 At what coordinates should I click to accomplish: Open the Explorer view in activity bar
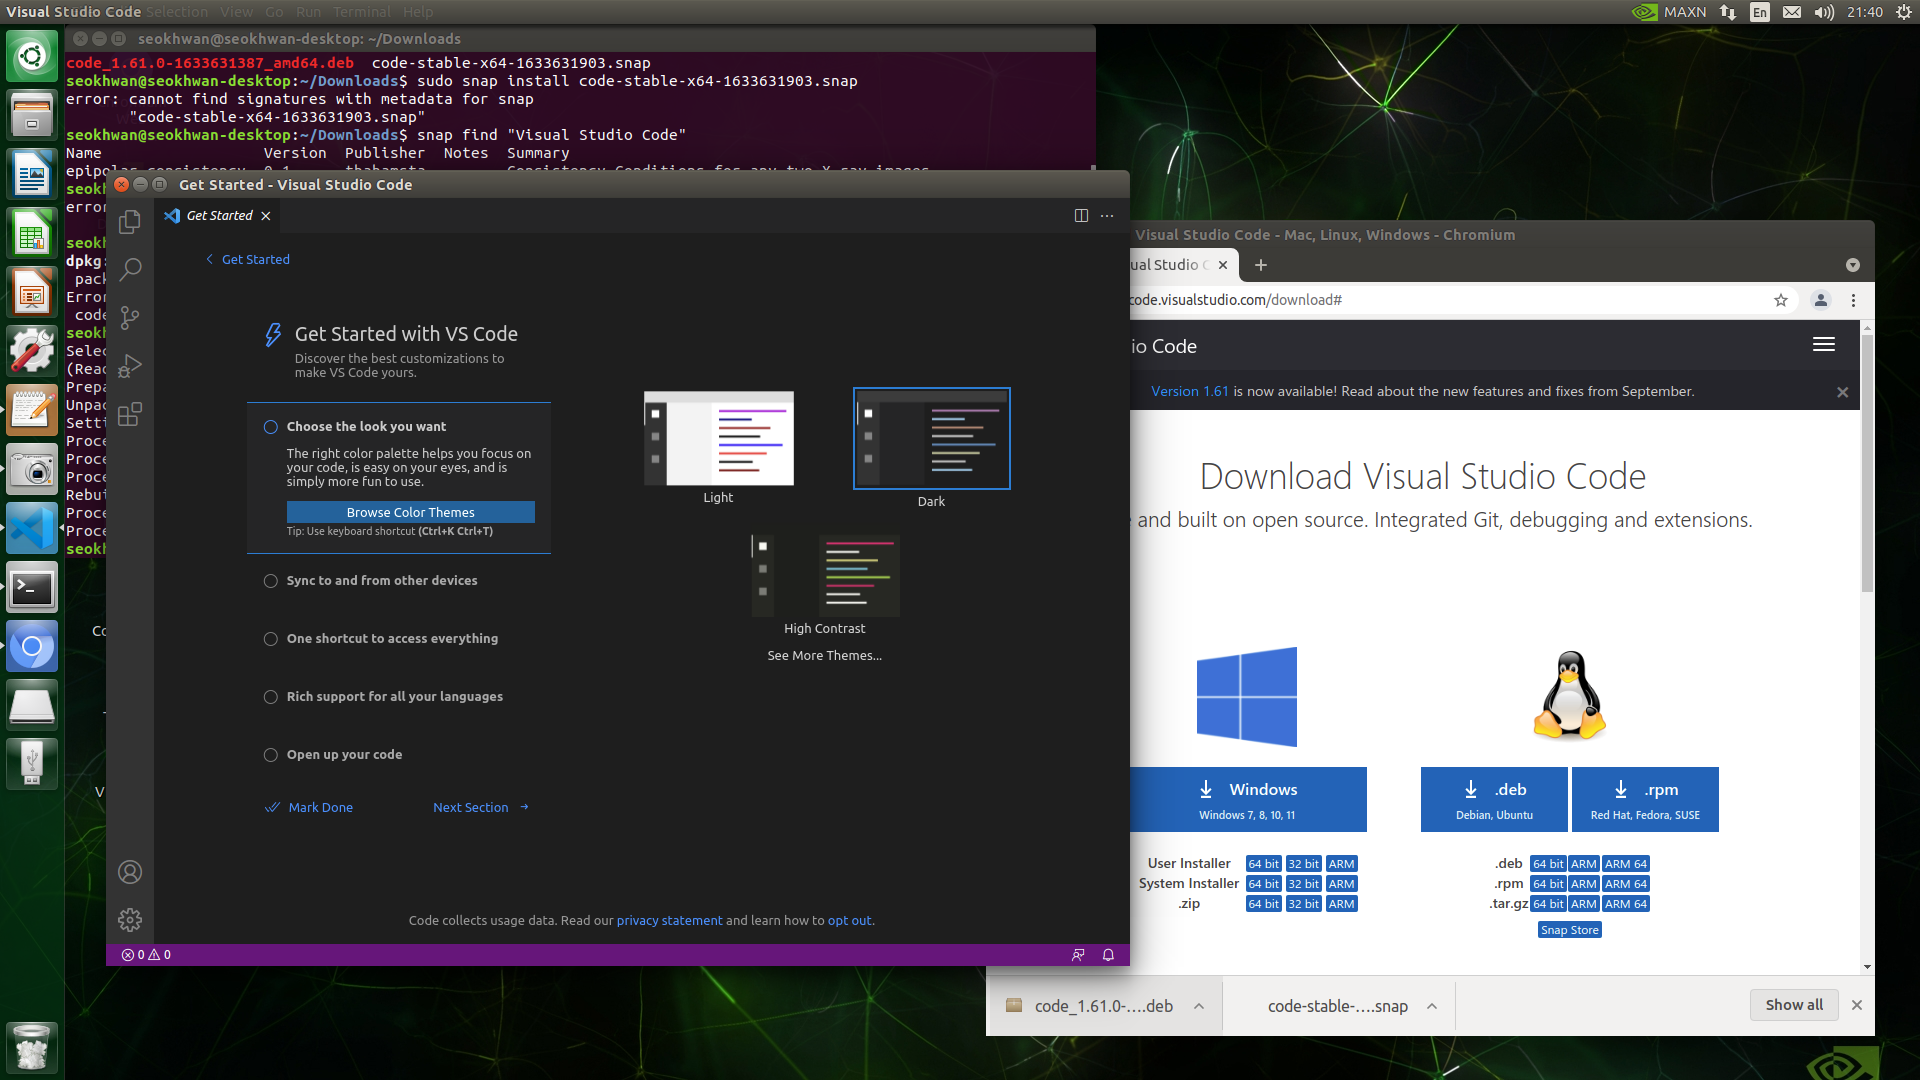pos(130,222)
